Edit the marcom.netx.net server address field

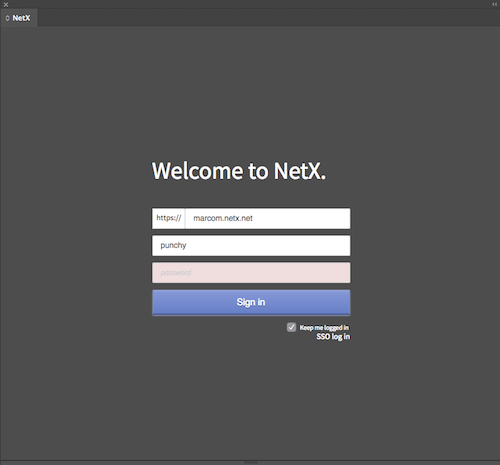[268, 218]
